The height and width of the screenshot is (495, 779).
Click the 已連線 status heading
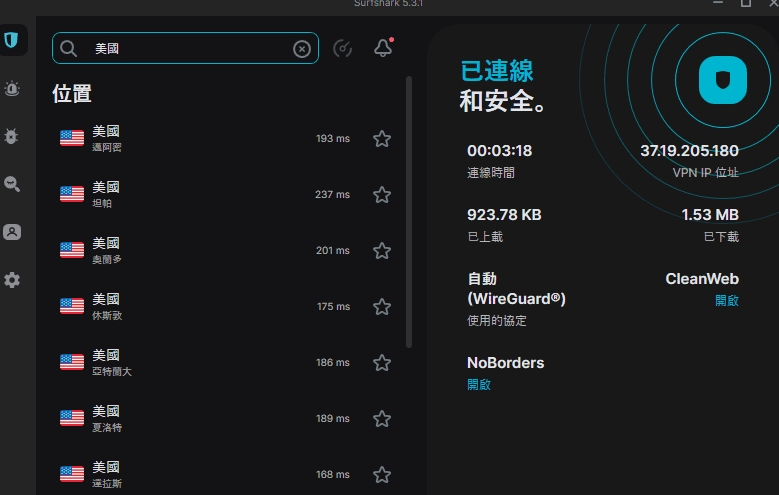tap(496, 71)
